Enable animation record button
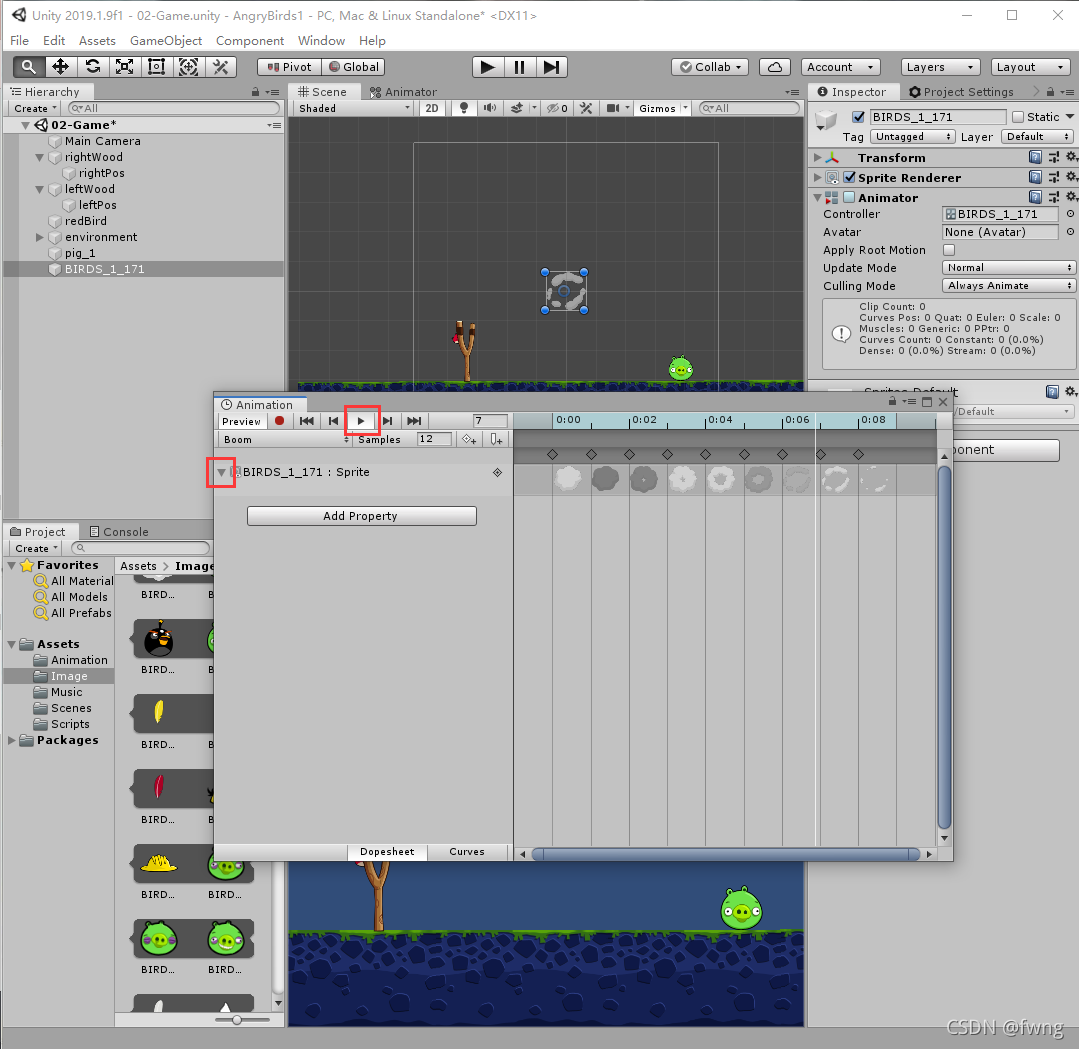This screenshot has width=1079, height=1049. (279, 421)
